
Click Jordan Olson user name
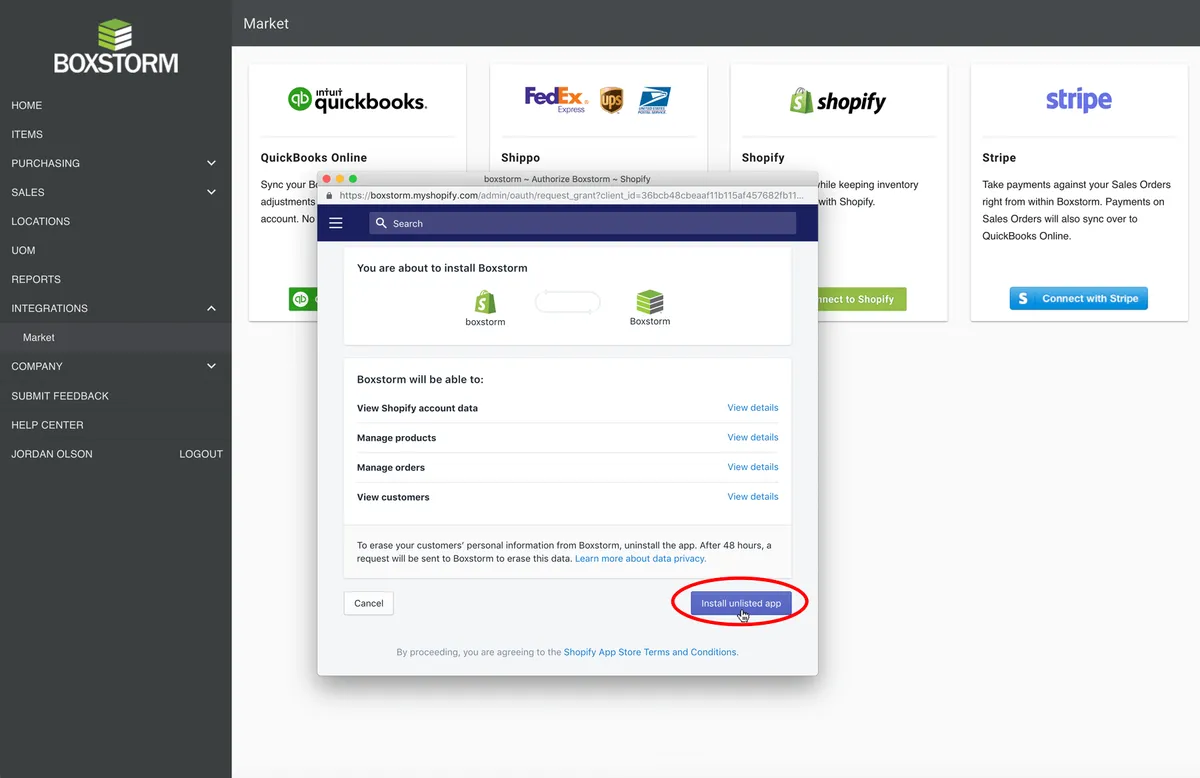tap(52, 454)
